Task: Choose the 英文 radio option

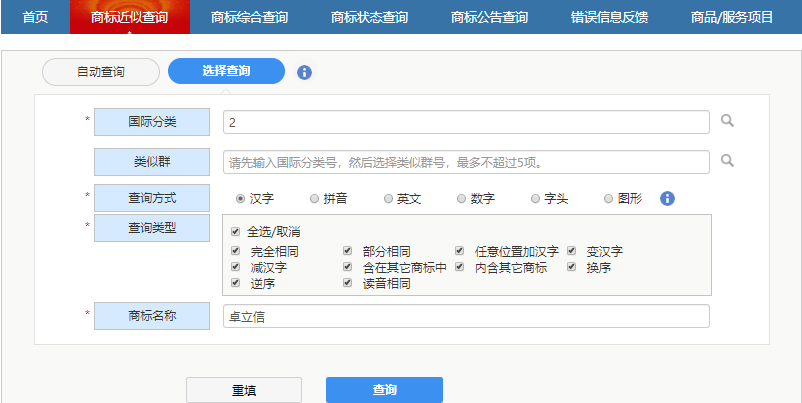Action: click(388, 199)
